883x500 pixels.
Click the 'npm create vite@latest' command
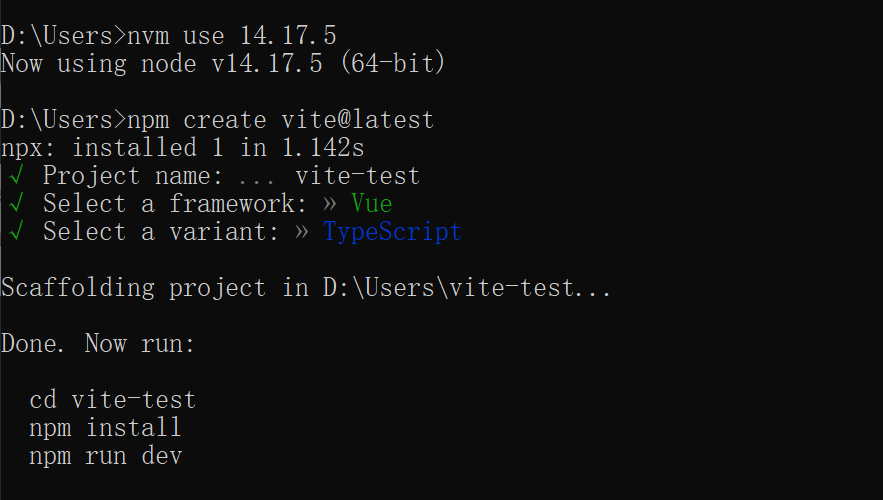pos(281,121)
